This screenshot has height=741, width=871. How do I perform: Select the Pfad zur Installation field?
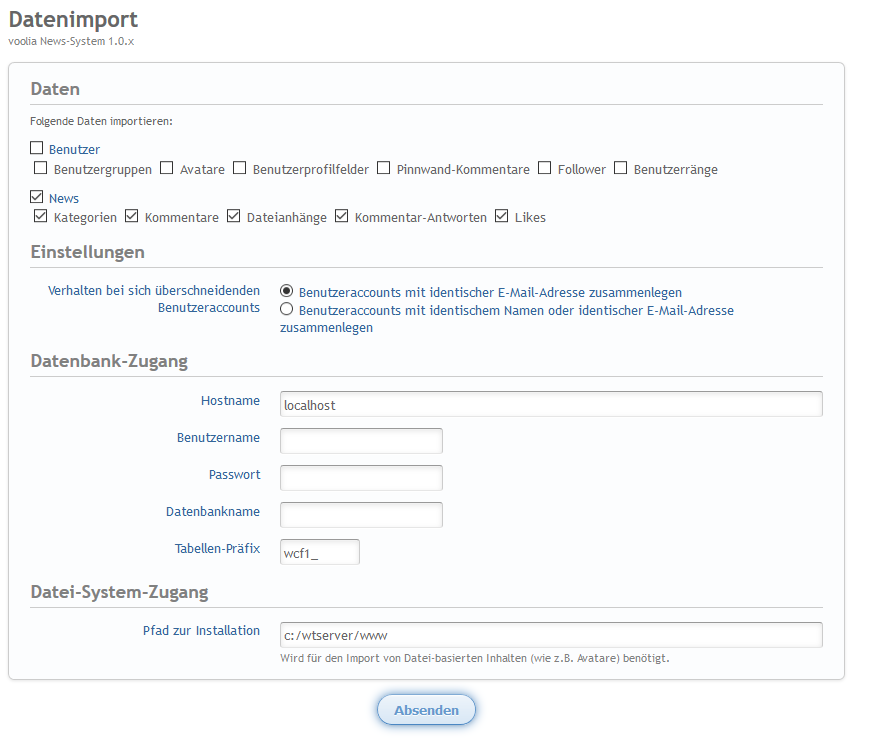coord(550,635)
